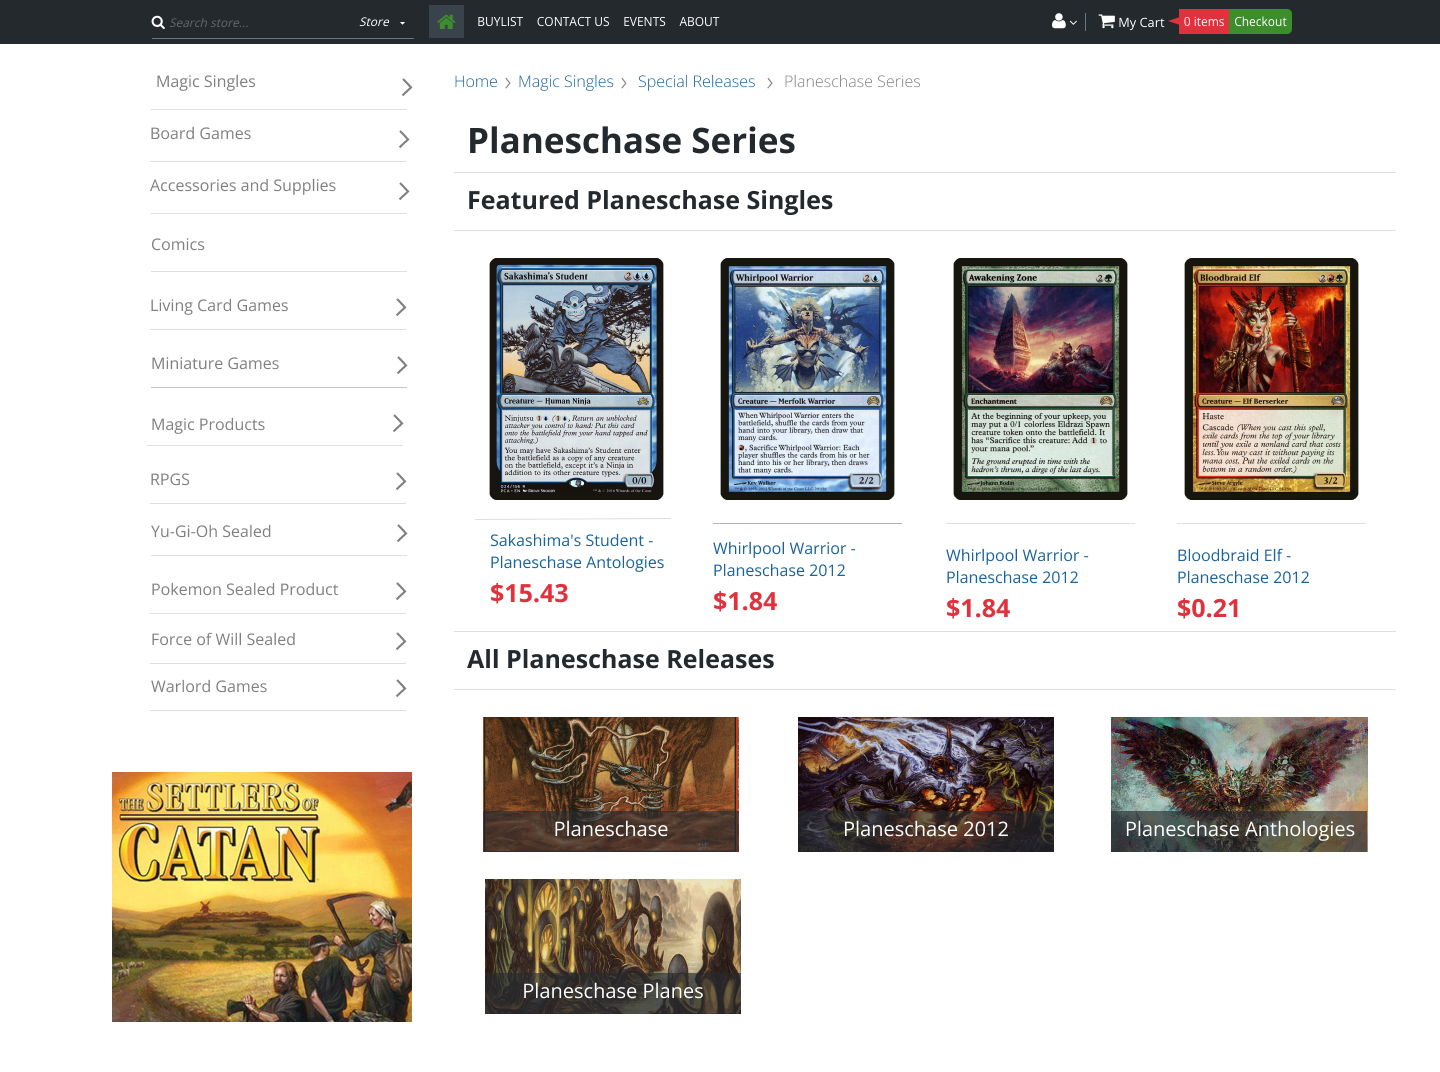Viewport: 1440px width, 1072px height.
Task: Open Yu-Gi-Oh Sealed category link
Action: pyautogui.click(x=211, y=532)
